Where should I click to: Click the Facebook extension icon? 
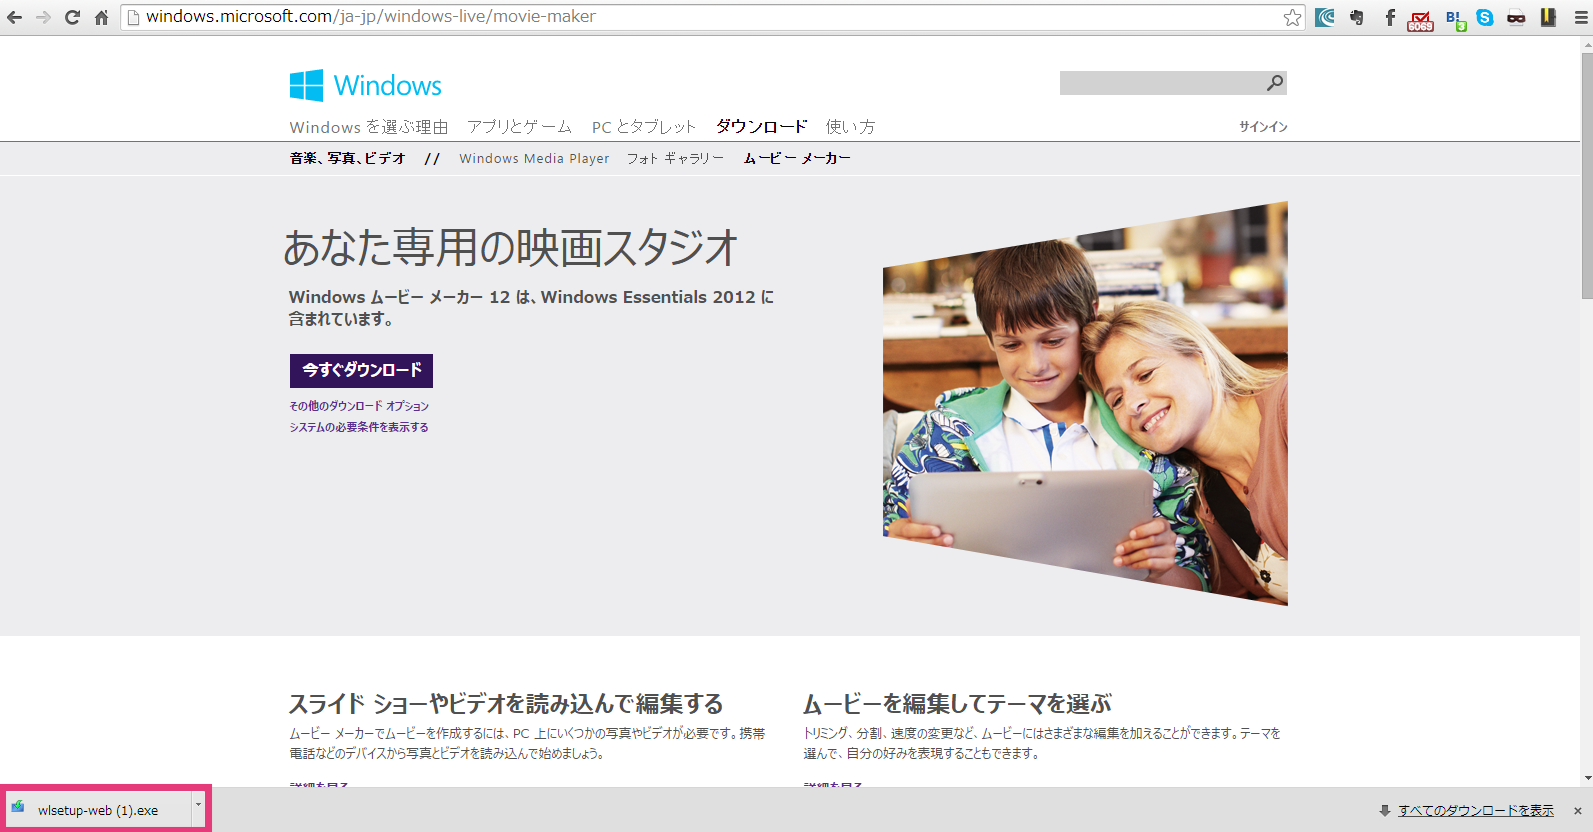click(x=1390, y=17)
